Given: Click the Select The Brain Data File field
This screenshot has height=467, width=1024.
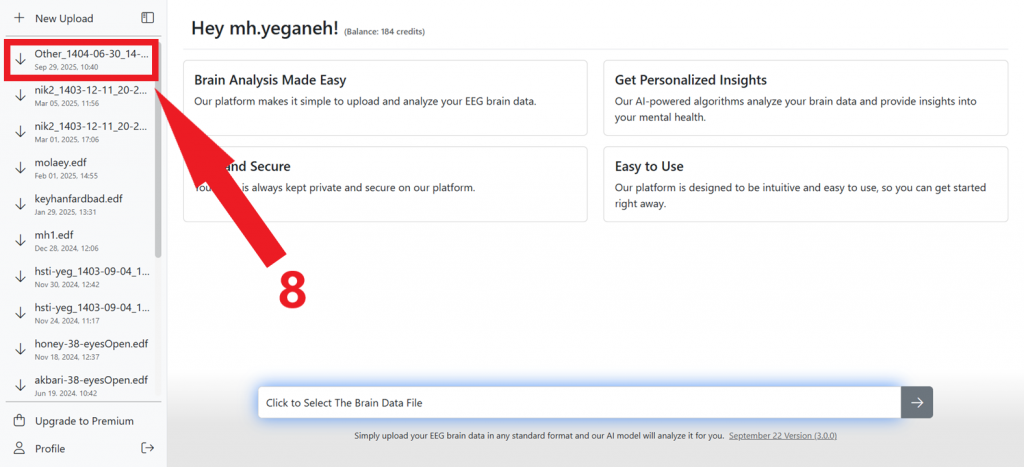Looking at the screenshot, I should (x=578, y=403).
